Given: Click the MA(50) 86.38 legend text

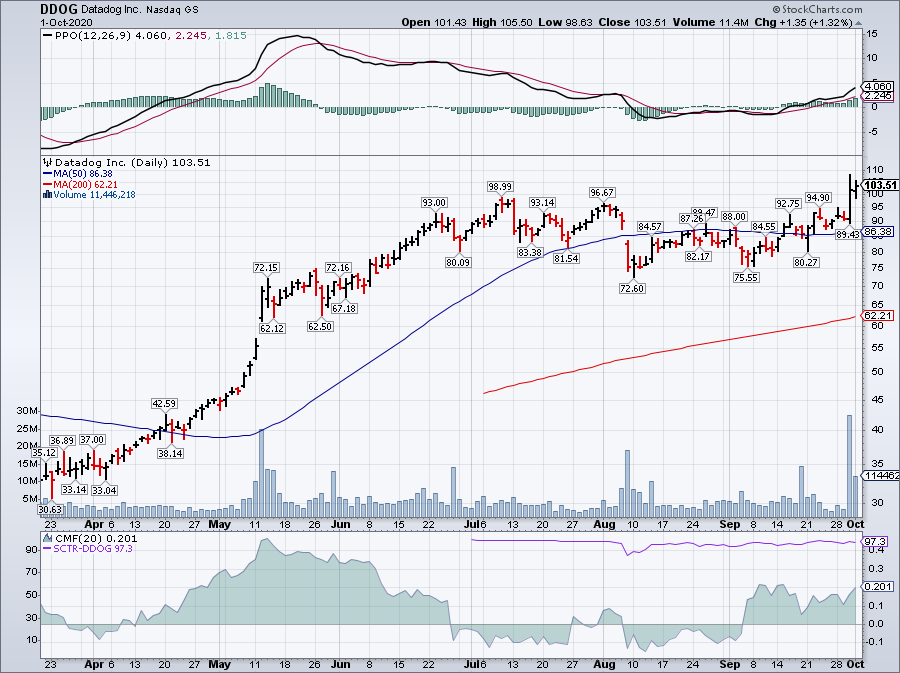Looking at the screenshot, I should 83,174.
